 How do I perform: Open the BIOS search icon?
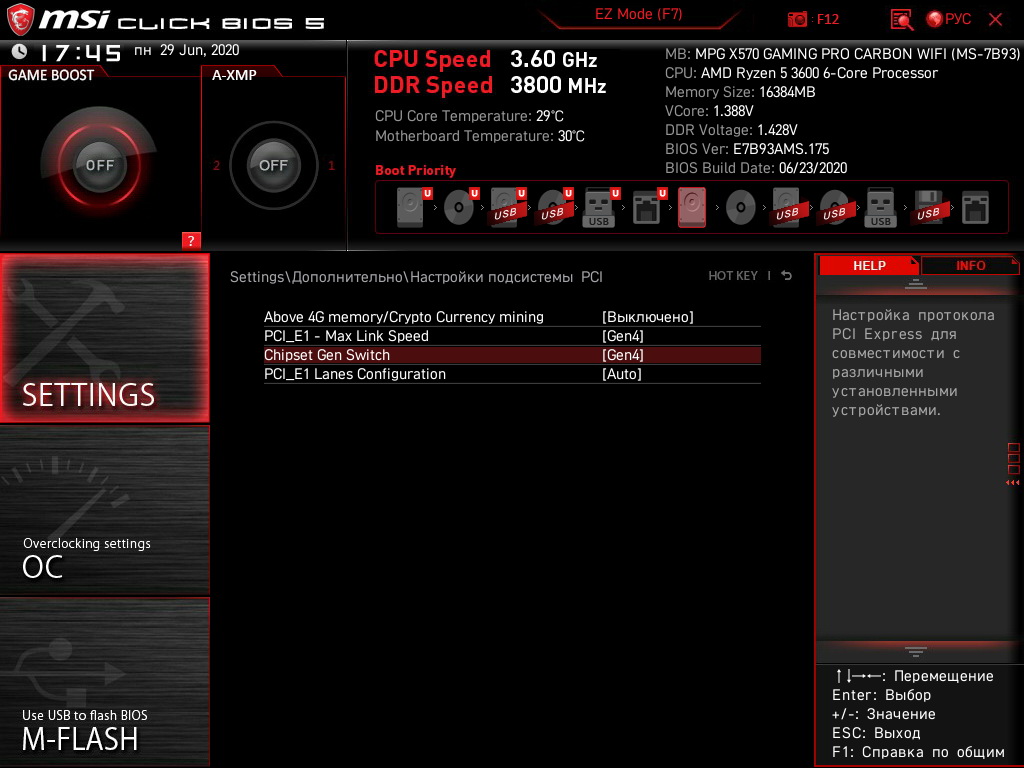point(902,20)
